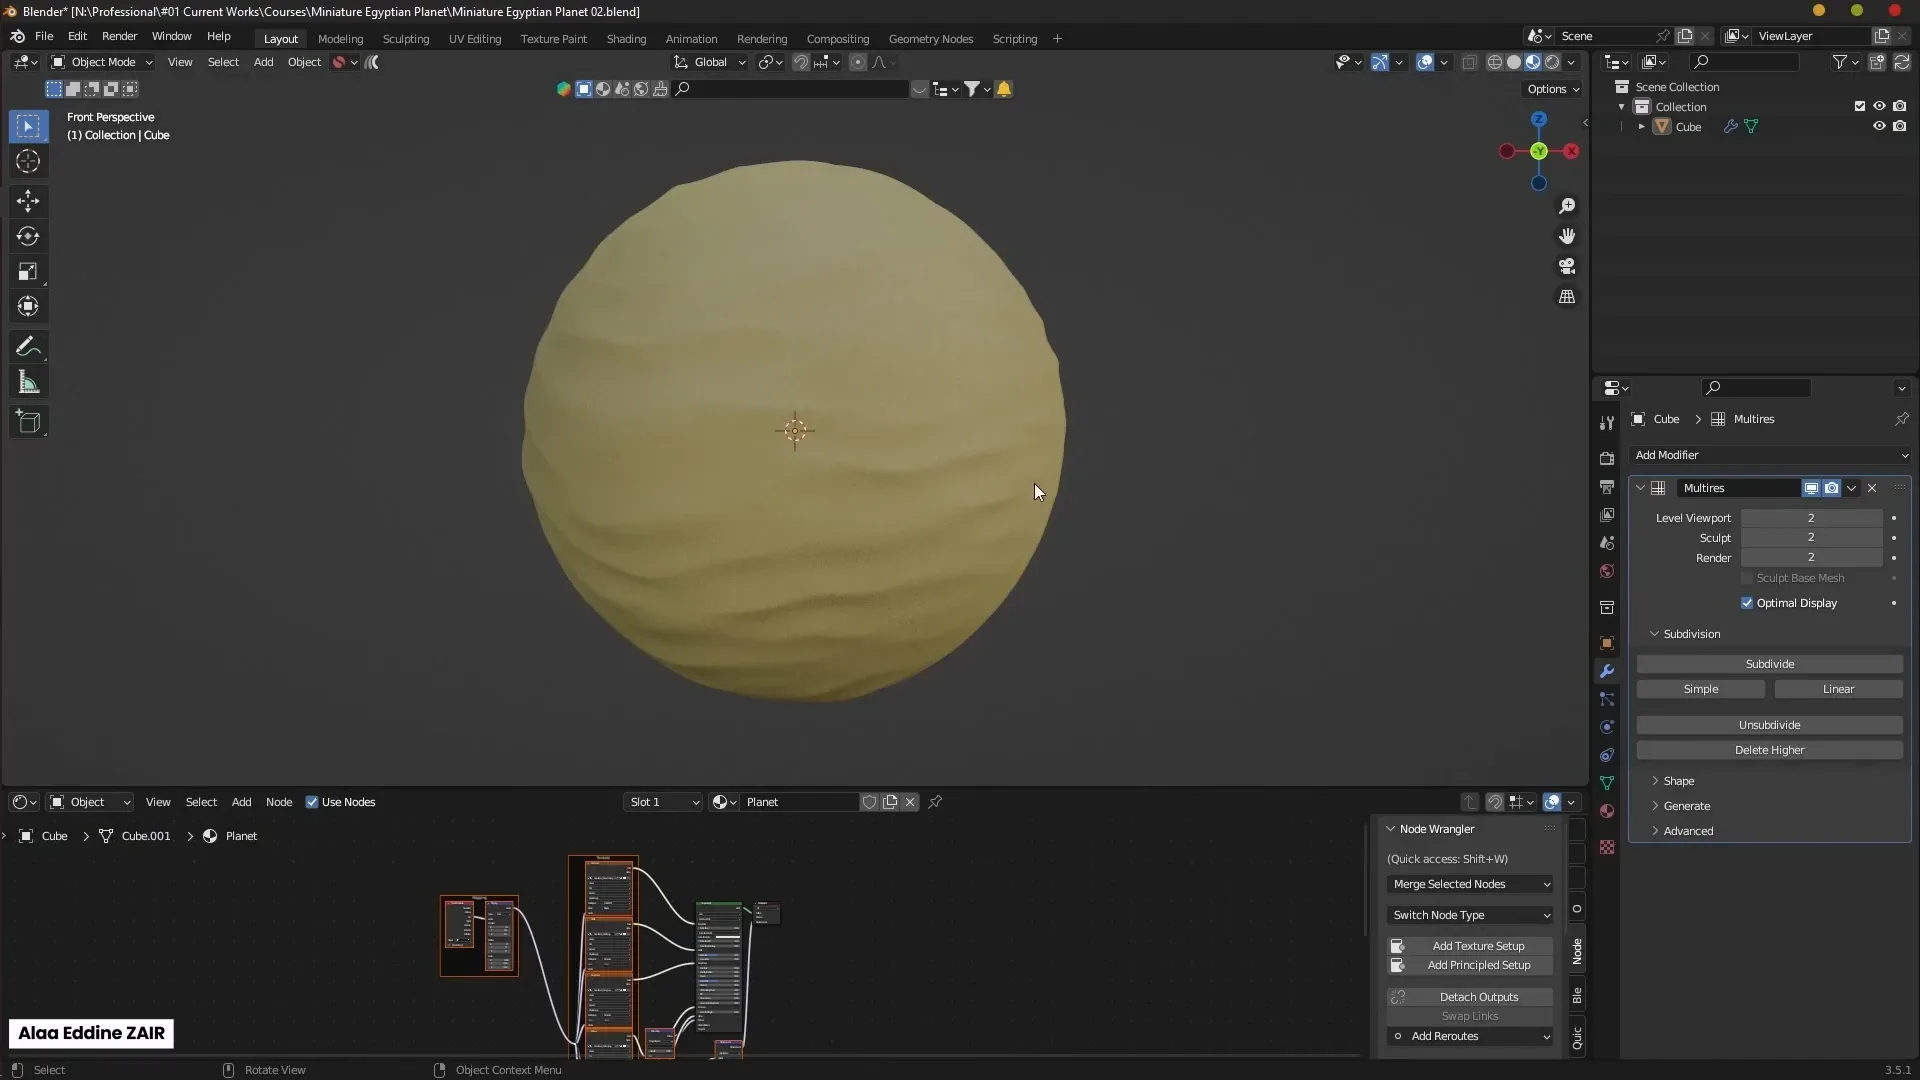Select the Rotate tool in sidebar
Image resolution: width=1920 pixels, height=1080 pixels.
[29, 235]
